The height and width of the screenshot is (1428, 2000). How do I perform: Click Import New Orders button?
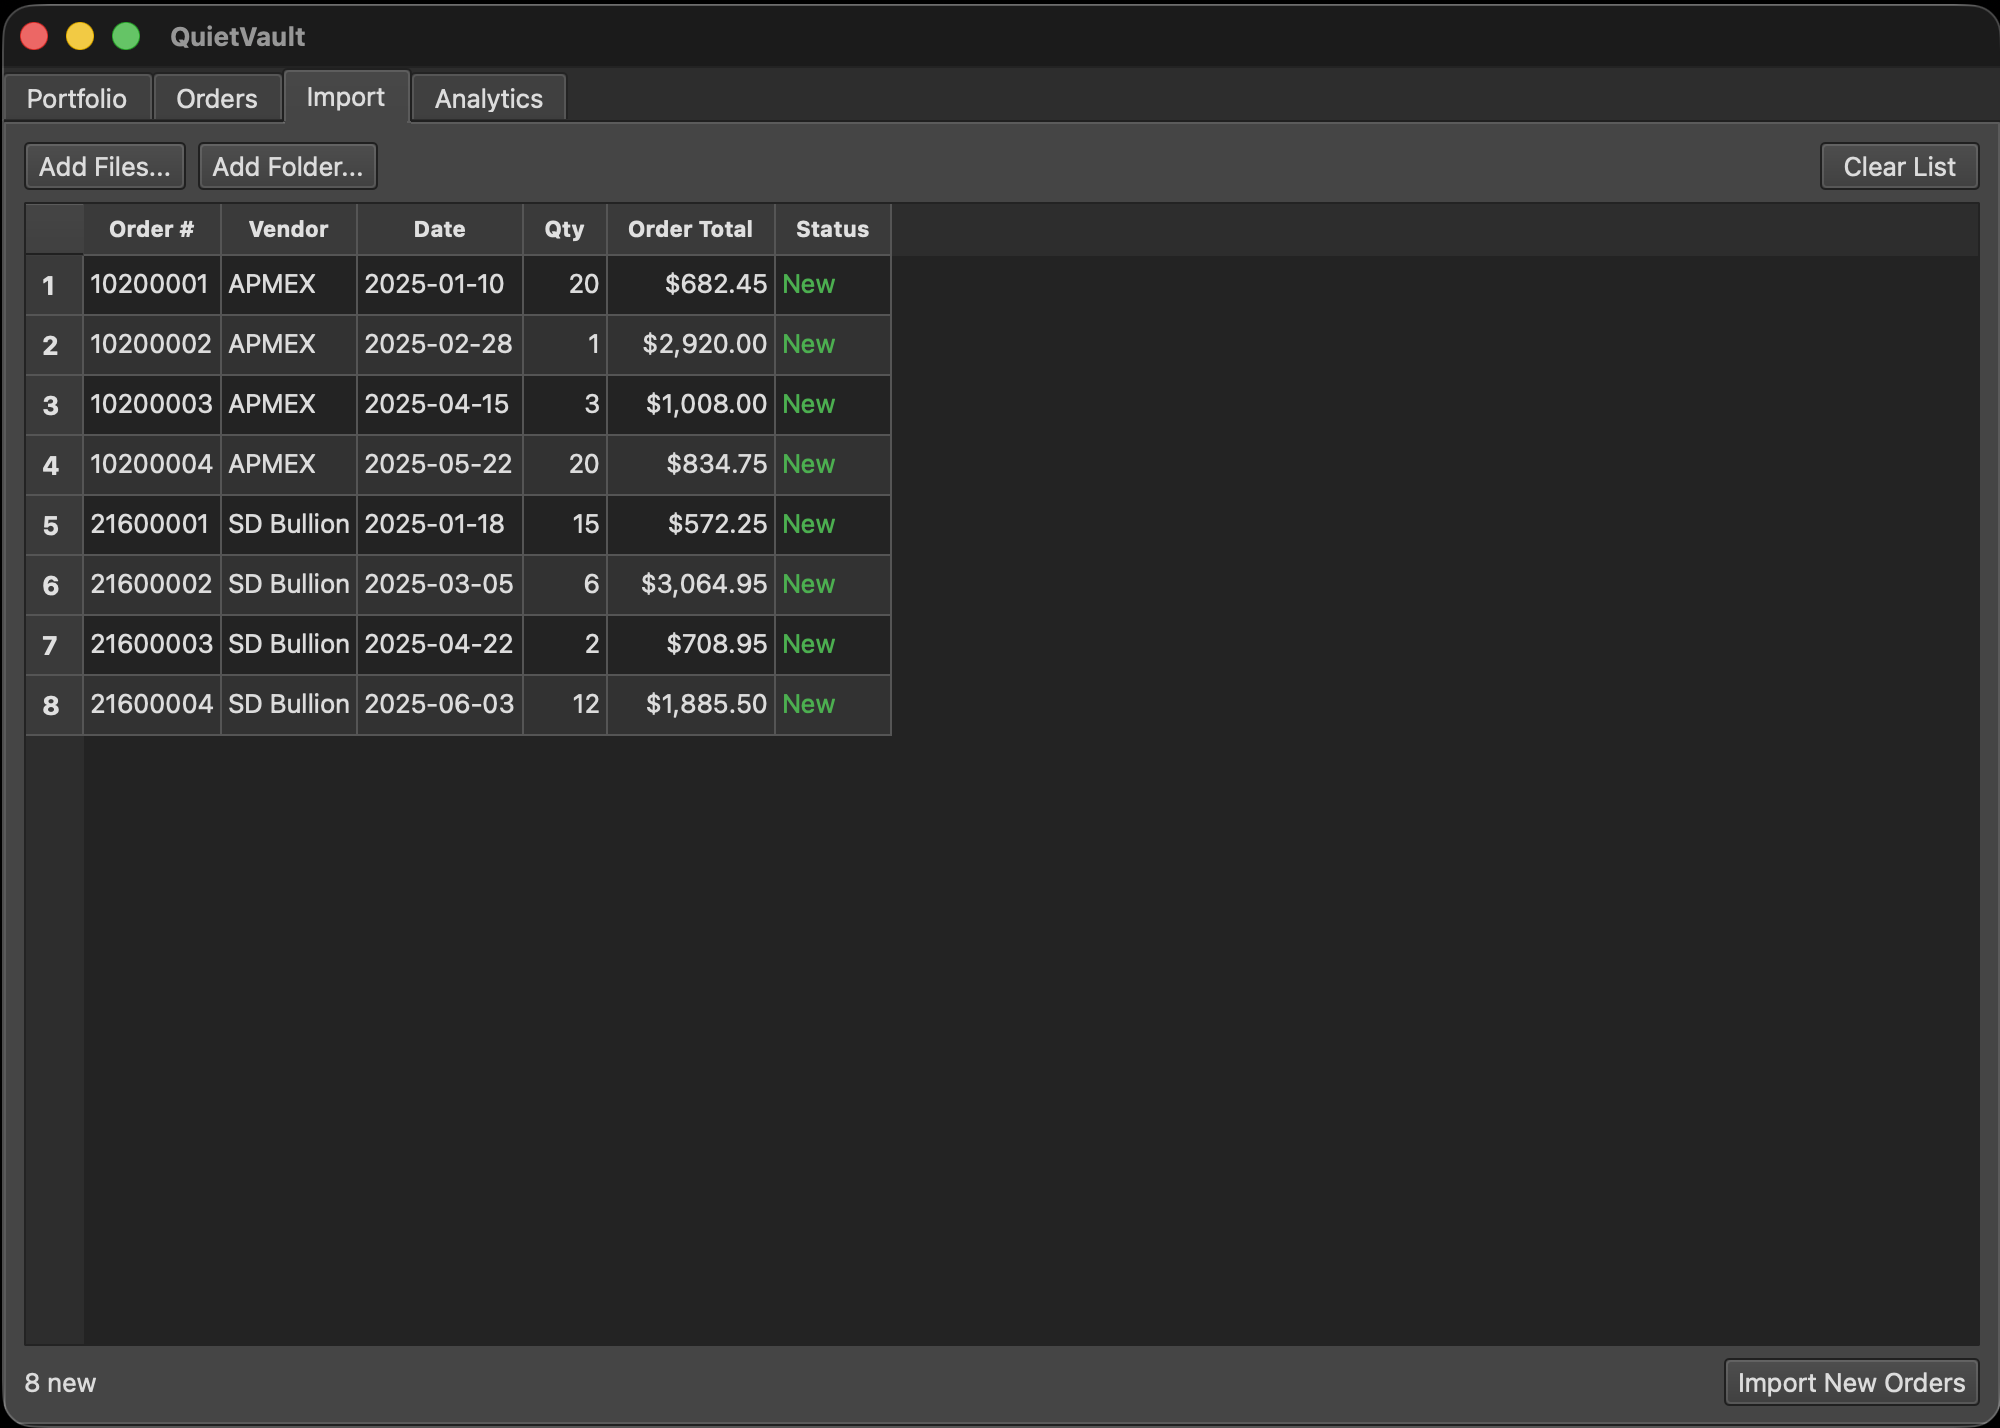(1851, 1382)
